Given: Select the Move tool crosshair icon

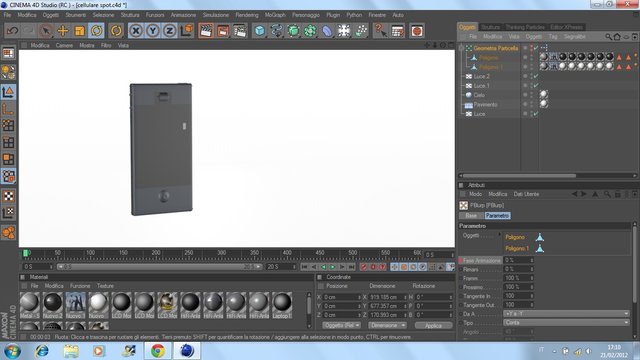Looking at the screenshot, I should [63, 31].
